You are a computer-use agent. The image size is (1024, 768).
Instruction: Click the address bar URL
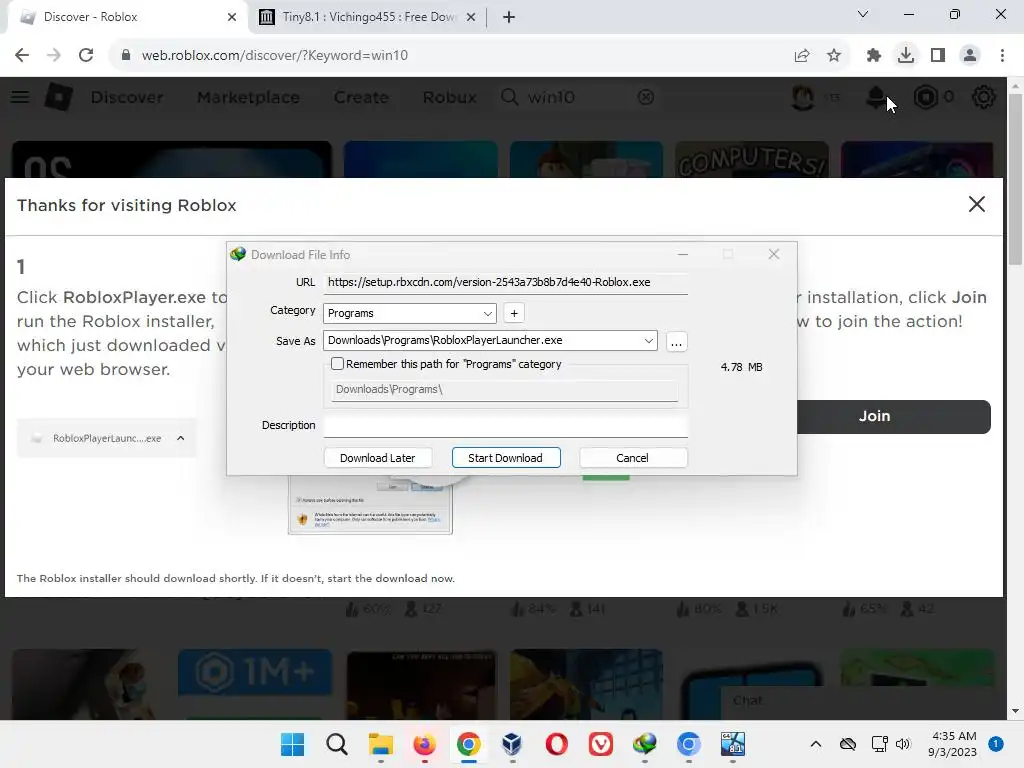click(x=274, y=56)
